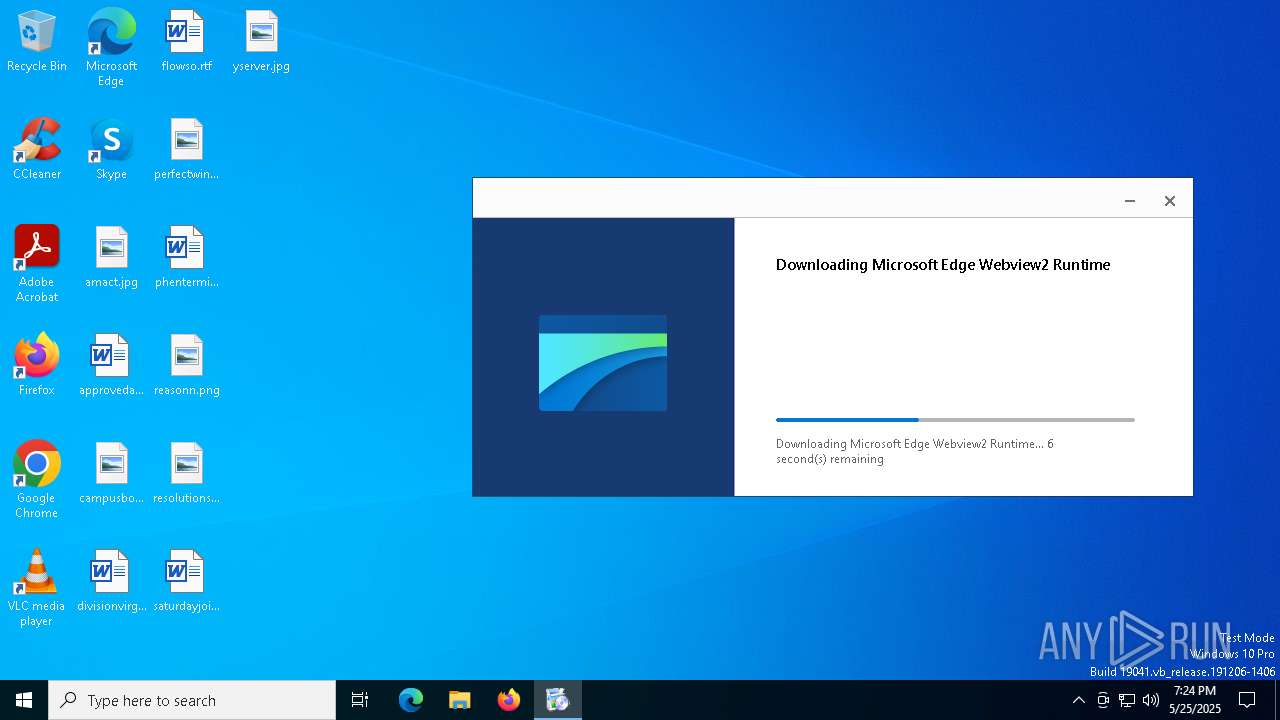Open the Windows Start menu
1280x720 pixels.
[x=24, y=700]
